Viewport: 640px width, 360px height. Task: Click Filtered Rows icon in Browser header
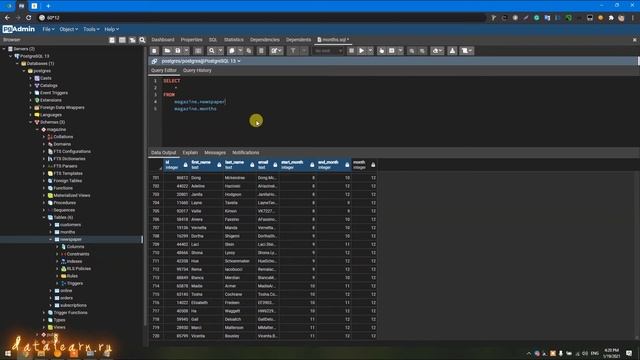tap(132, 40)
